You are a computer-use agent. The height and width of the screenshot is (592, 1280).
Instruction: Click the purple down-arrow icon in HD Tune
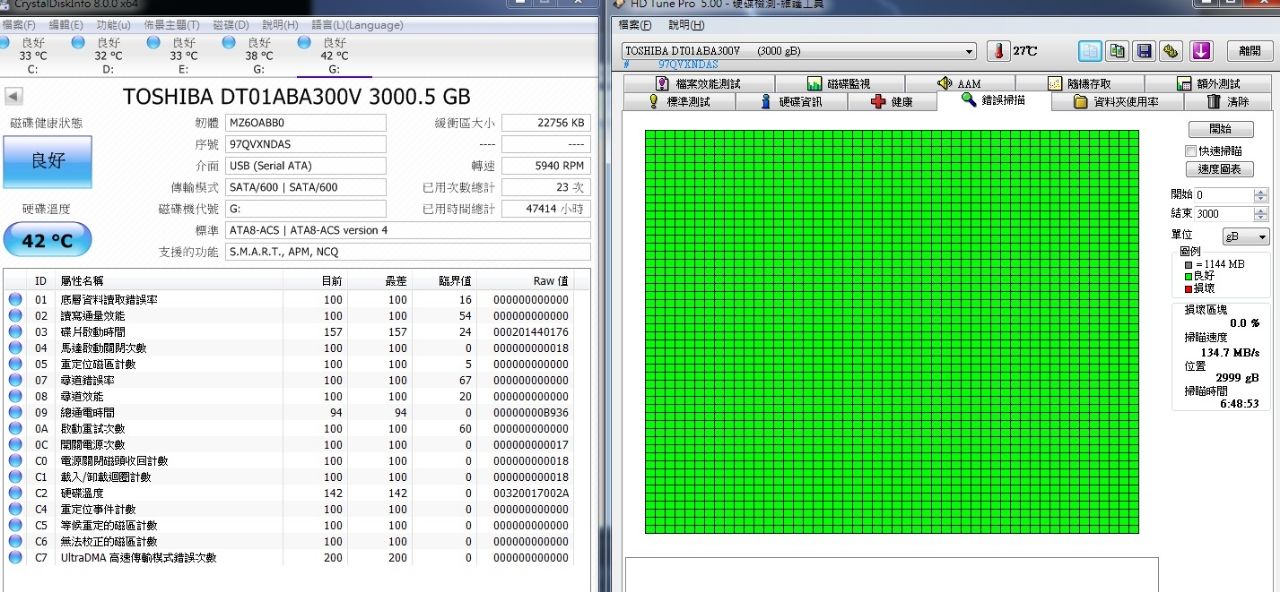pos(1201,51)
